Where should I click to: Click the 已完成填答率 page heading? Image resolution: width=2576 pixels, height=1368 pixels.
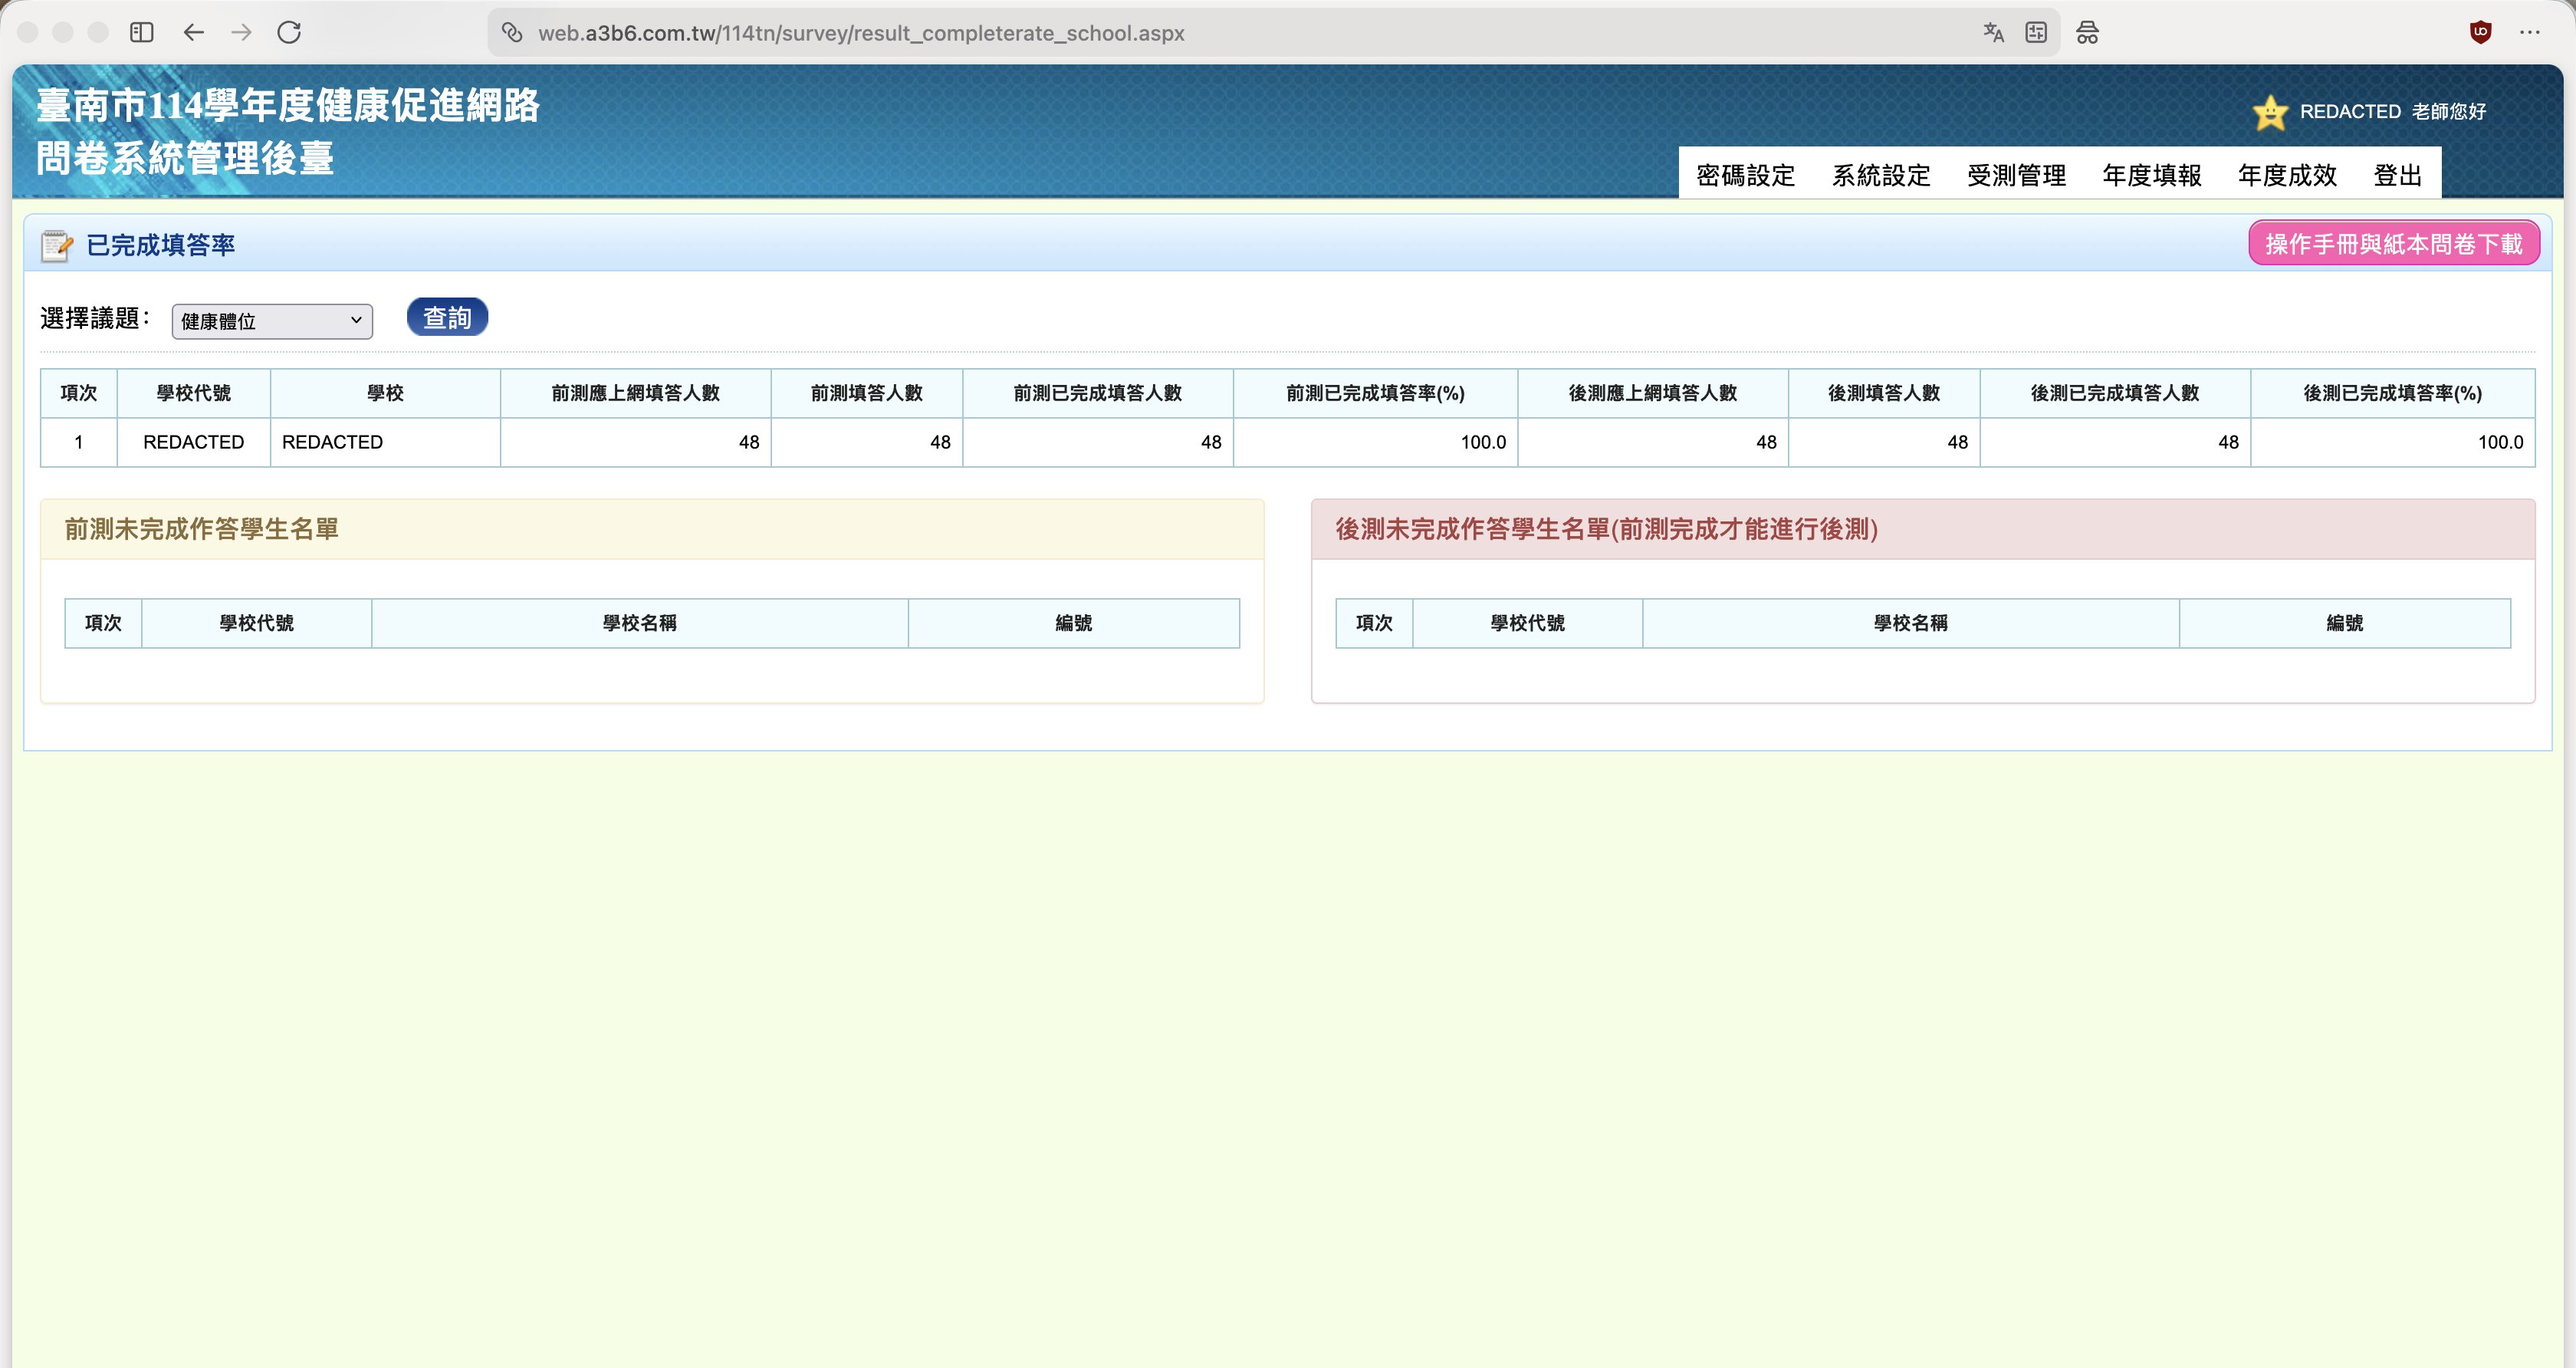point(161,245)
